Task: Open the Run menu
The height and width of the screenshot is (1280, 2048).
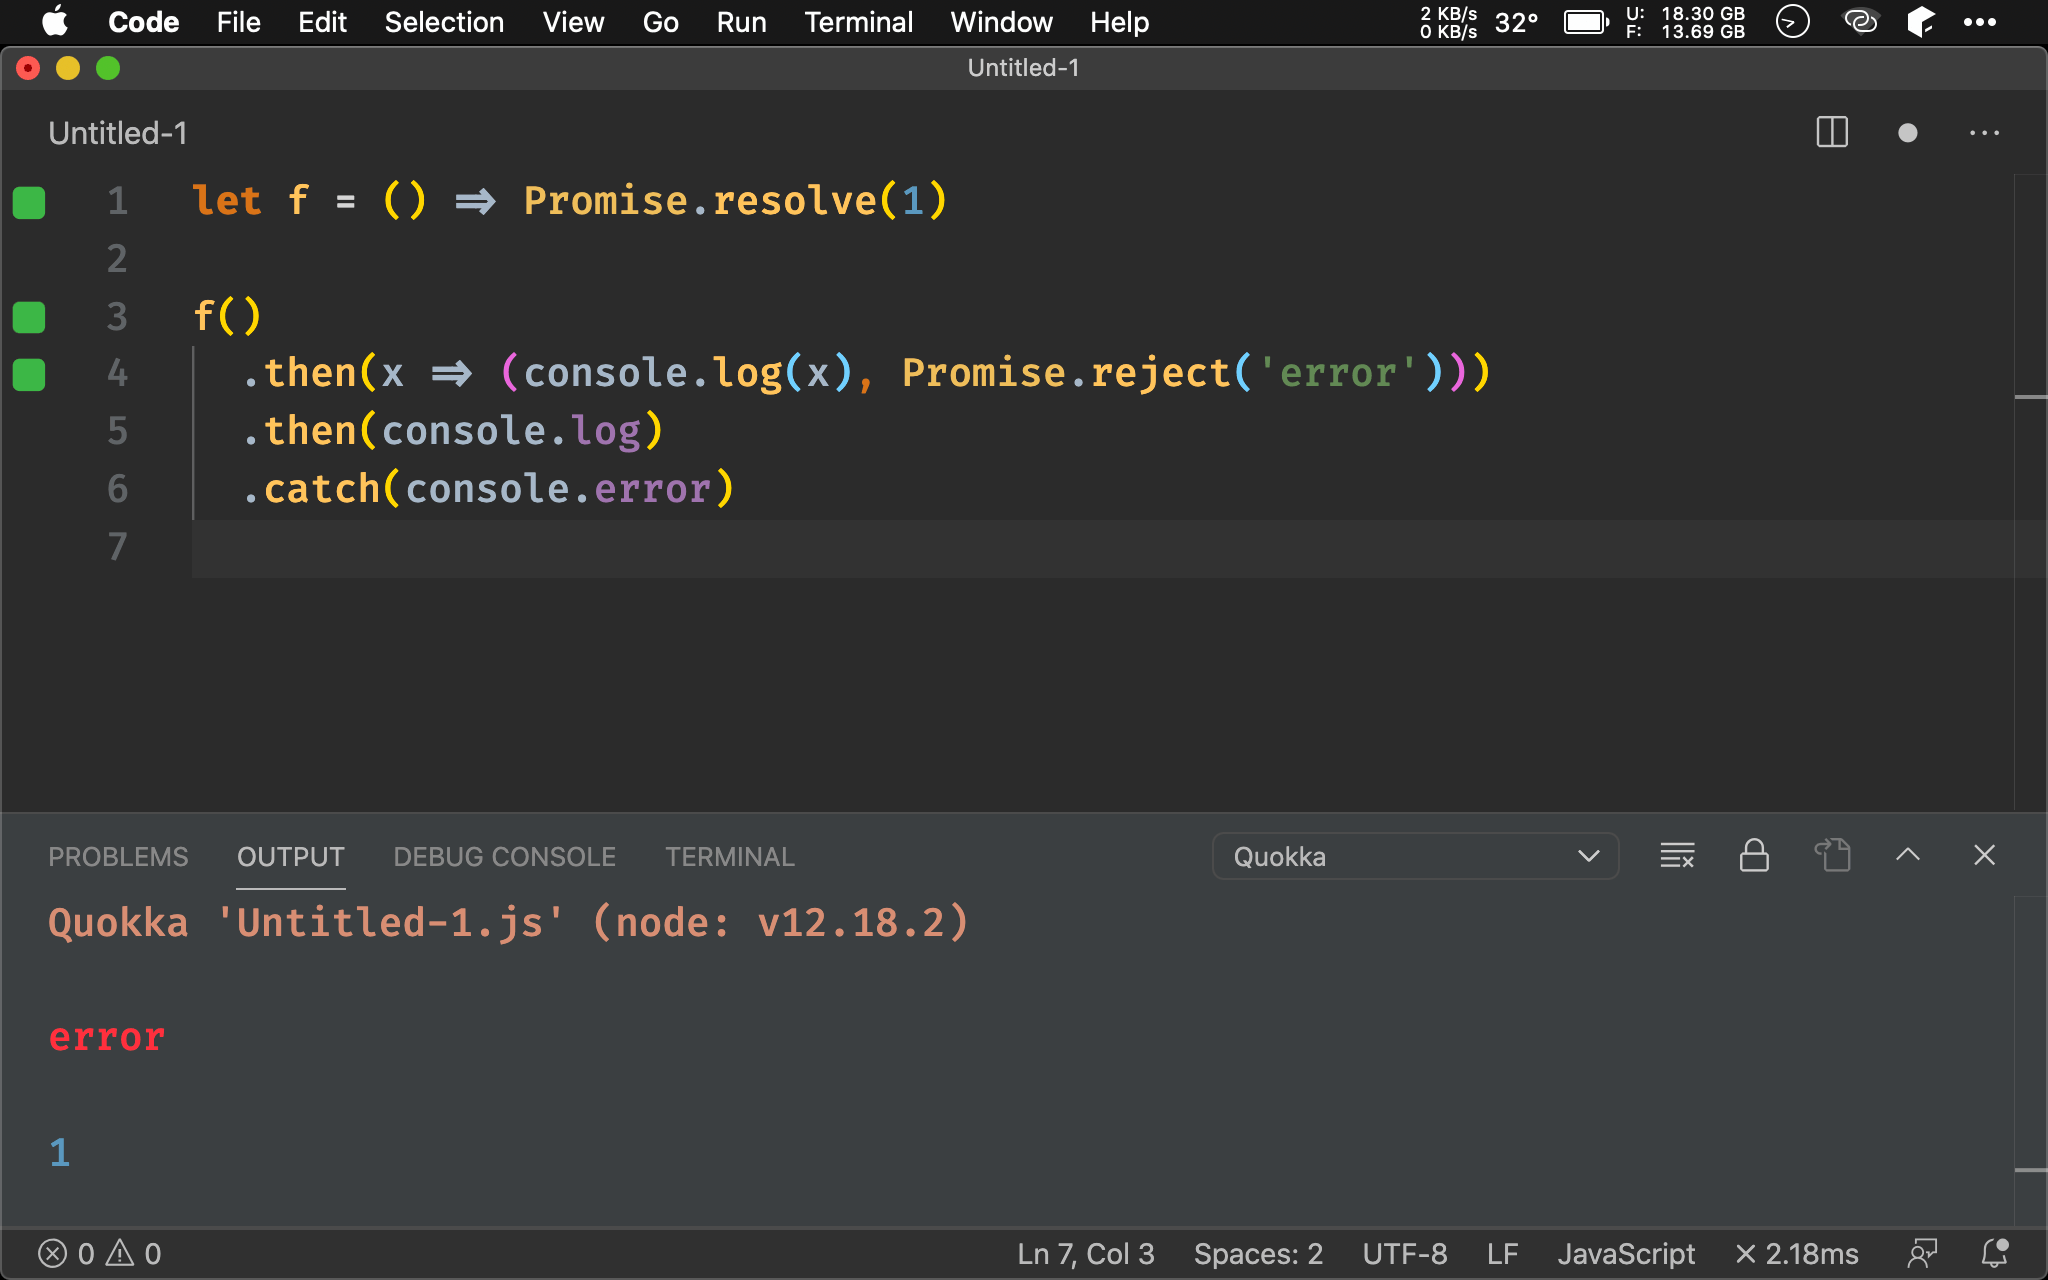Action: coord(741,22)
